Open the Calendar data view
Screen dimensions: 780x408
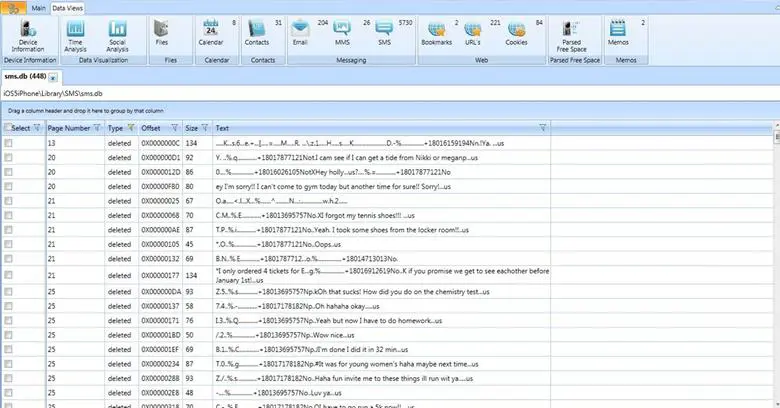tap(210, 35)
